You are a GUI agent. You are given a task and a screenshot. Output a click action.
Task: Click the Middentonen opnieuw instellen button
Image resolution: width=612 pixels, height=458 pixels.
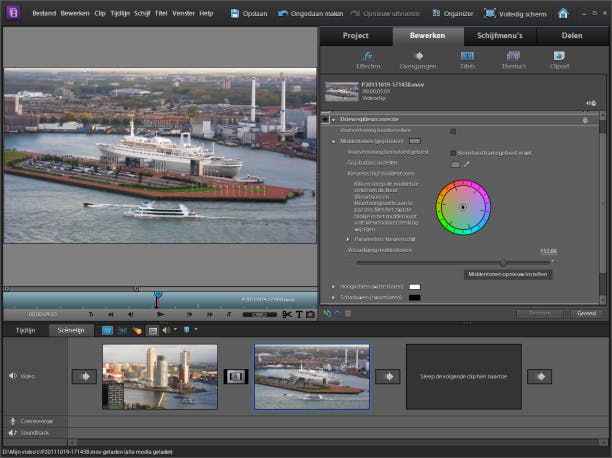[510, 273]
